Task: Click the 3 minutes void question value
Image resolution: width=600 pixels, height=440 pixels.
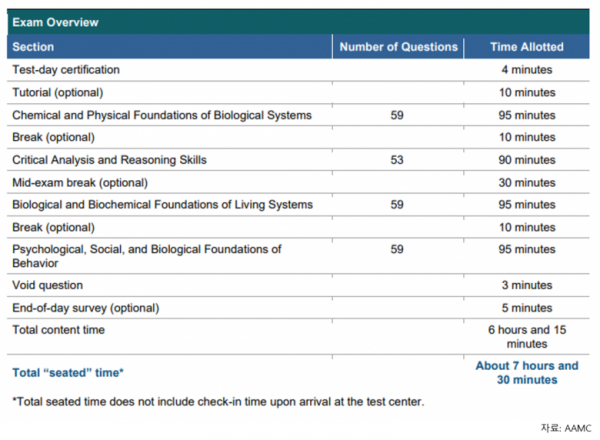Action: coord(527,285)
